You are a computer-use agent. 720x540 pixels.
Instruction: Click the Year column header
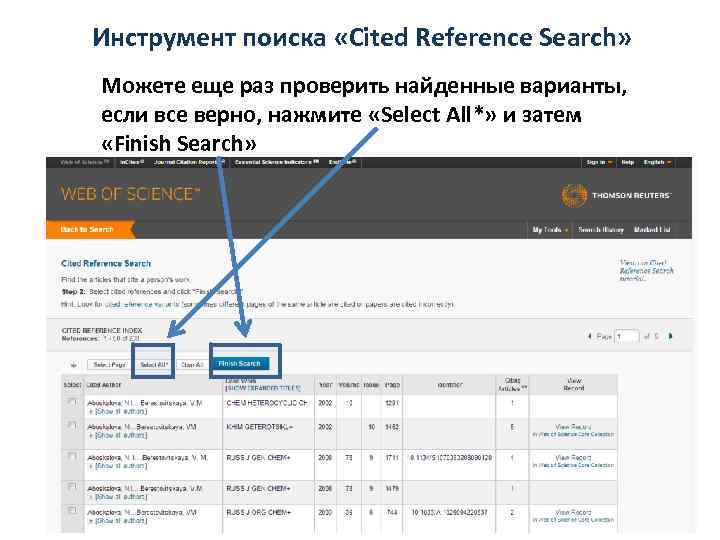[x=325, y=385]
